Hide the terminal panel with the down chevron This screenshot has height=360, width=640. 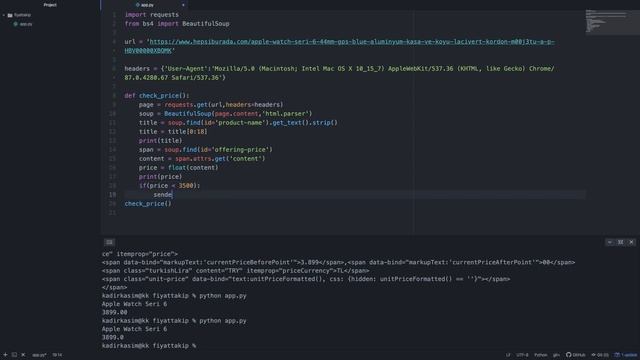point(609,242)
